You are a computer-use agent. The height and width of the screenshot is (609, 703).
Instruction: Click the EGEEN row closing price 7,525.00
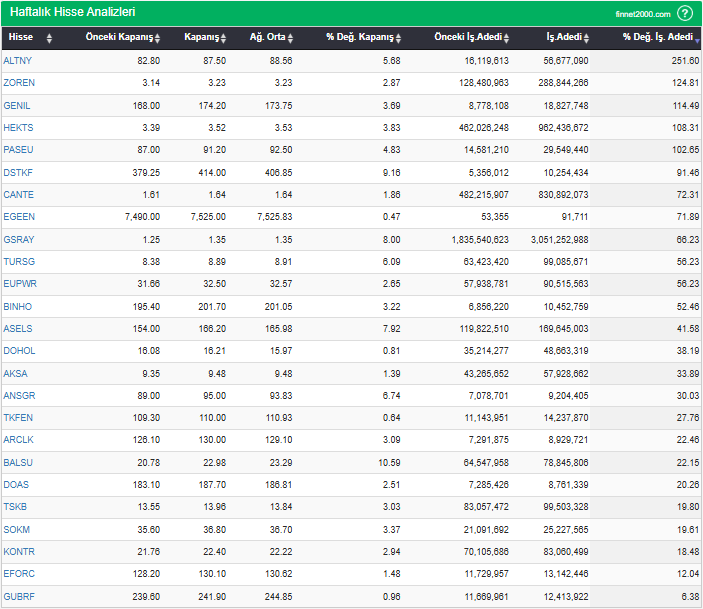tap(207, 217)
